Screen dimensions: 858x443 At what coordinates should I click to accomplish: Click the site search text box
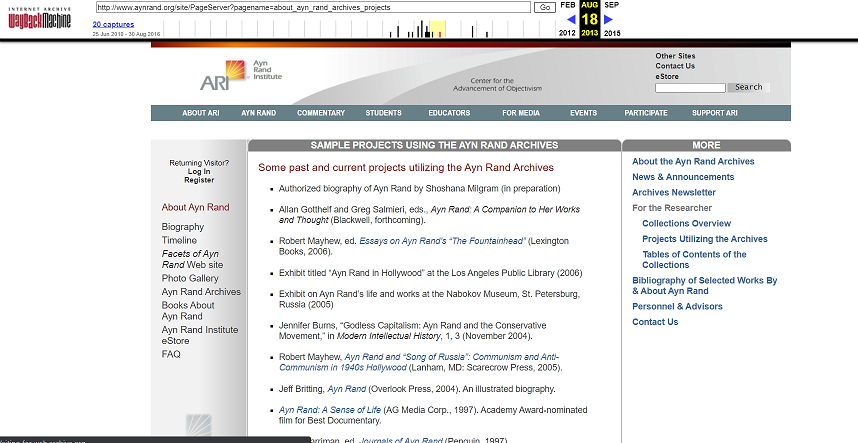690,88
